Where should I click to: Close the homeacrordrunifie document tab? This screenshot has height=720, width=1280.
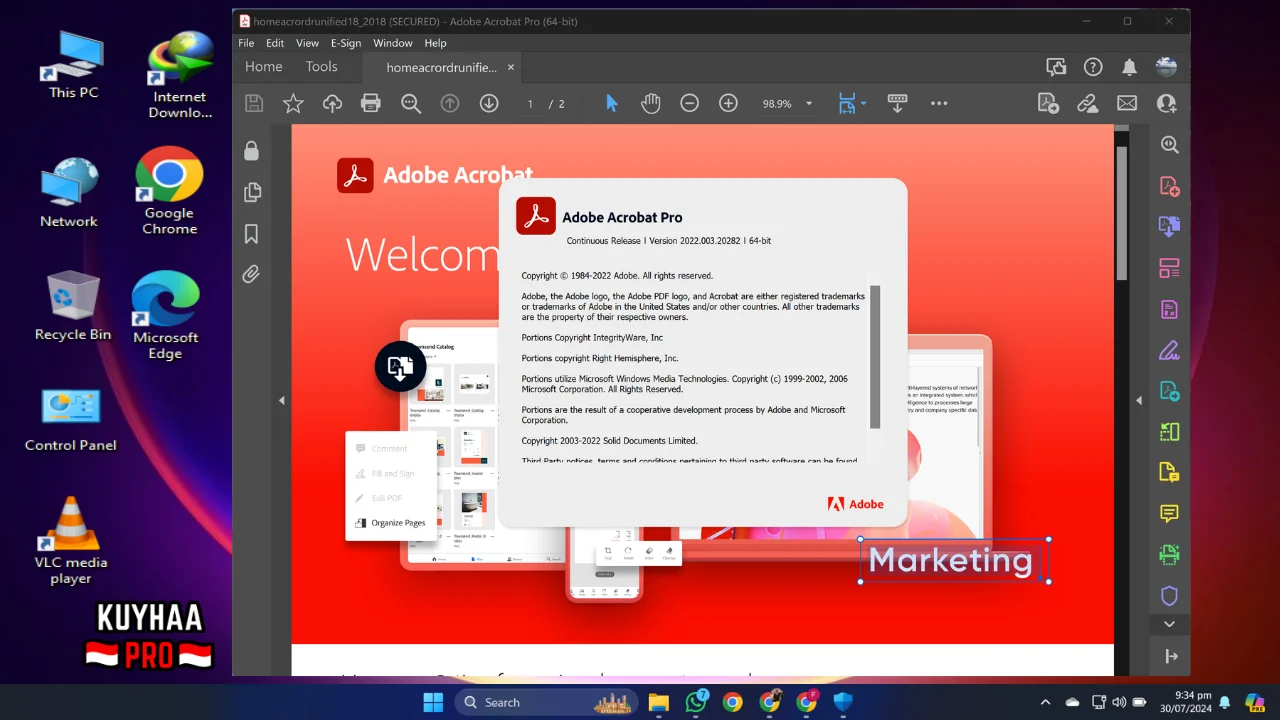(x=511, y=67)
